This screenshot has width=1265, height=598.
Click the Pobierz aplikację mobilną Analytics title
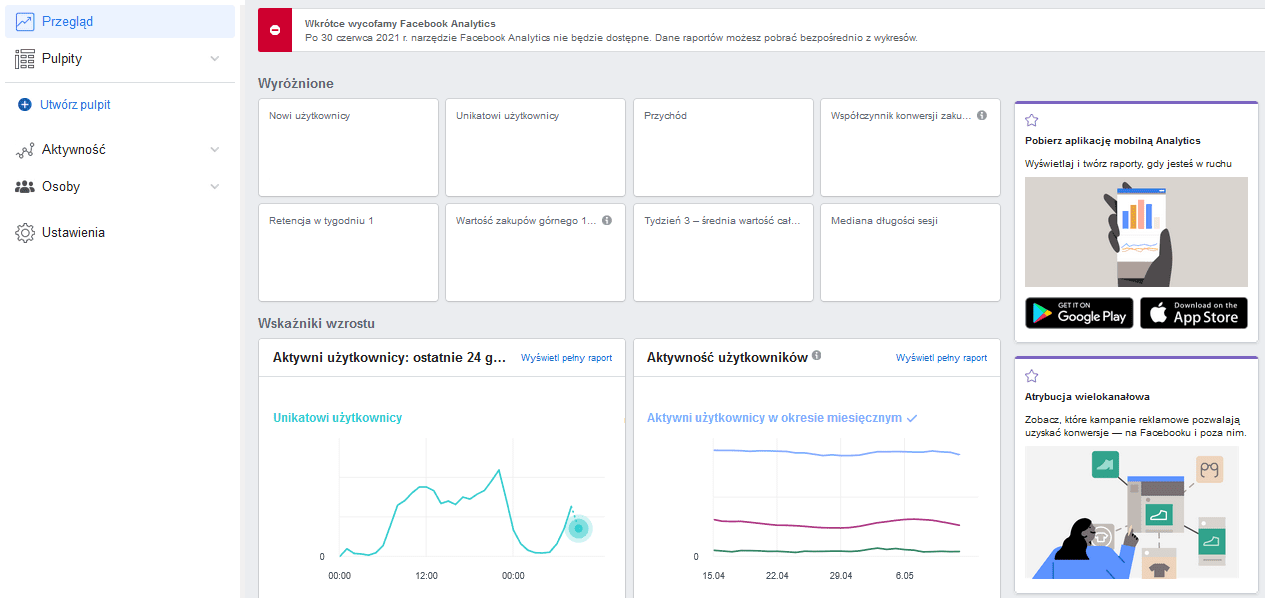[1113, 141]
